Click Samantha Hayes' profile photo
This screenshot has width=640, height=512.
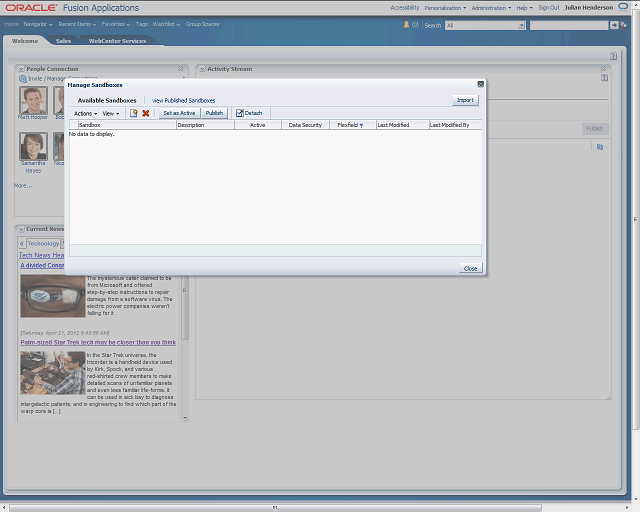coord(33,146)
